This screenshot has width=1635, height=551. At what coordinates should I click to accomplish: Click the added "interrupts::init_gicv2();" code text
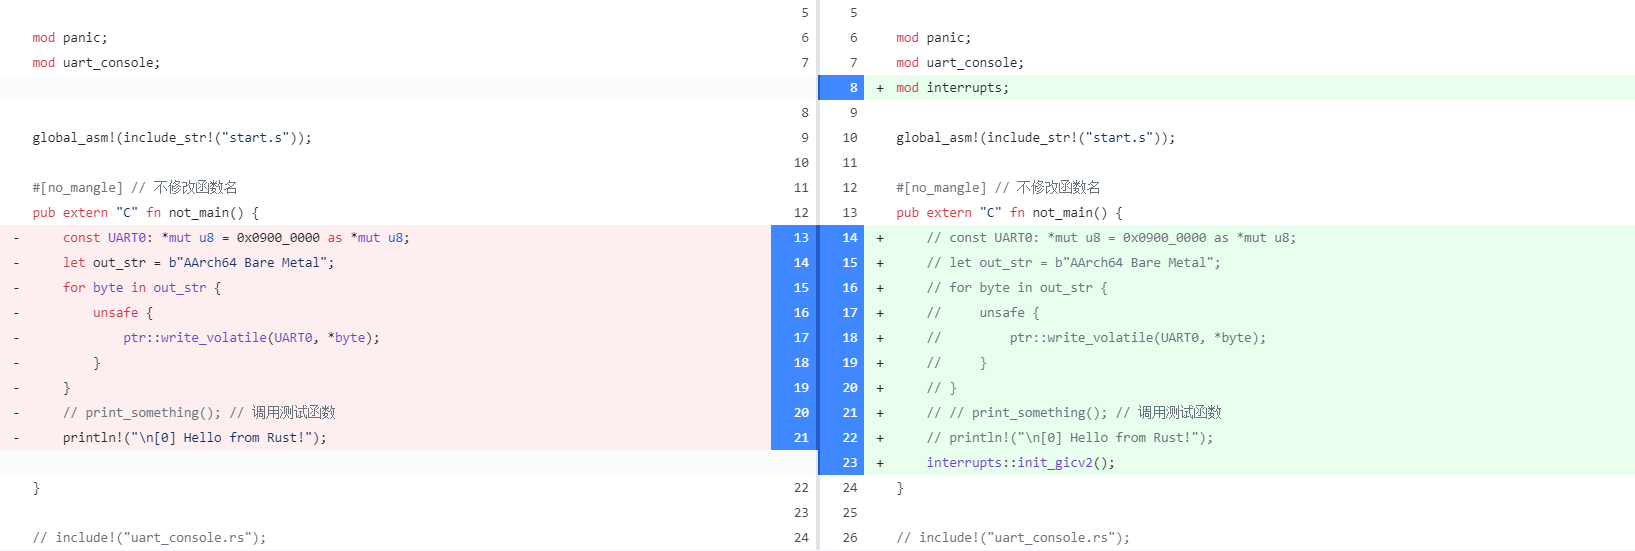coord(1020,463)
